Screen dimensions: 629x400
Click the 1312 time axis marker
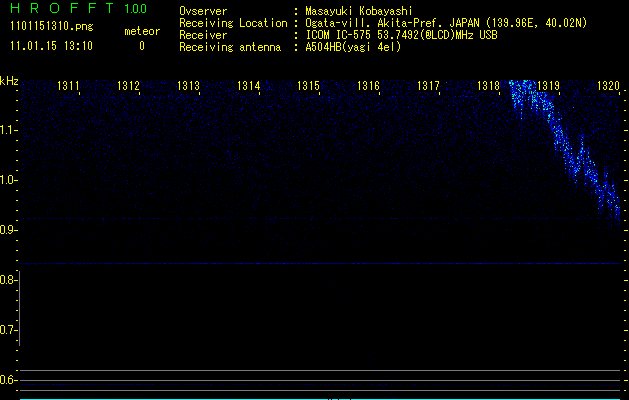pyautogui.click(x=128, y=85)
